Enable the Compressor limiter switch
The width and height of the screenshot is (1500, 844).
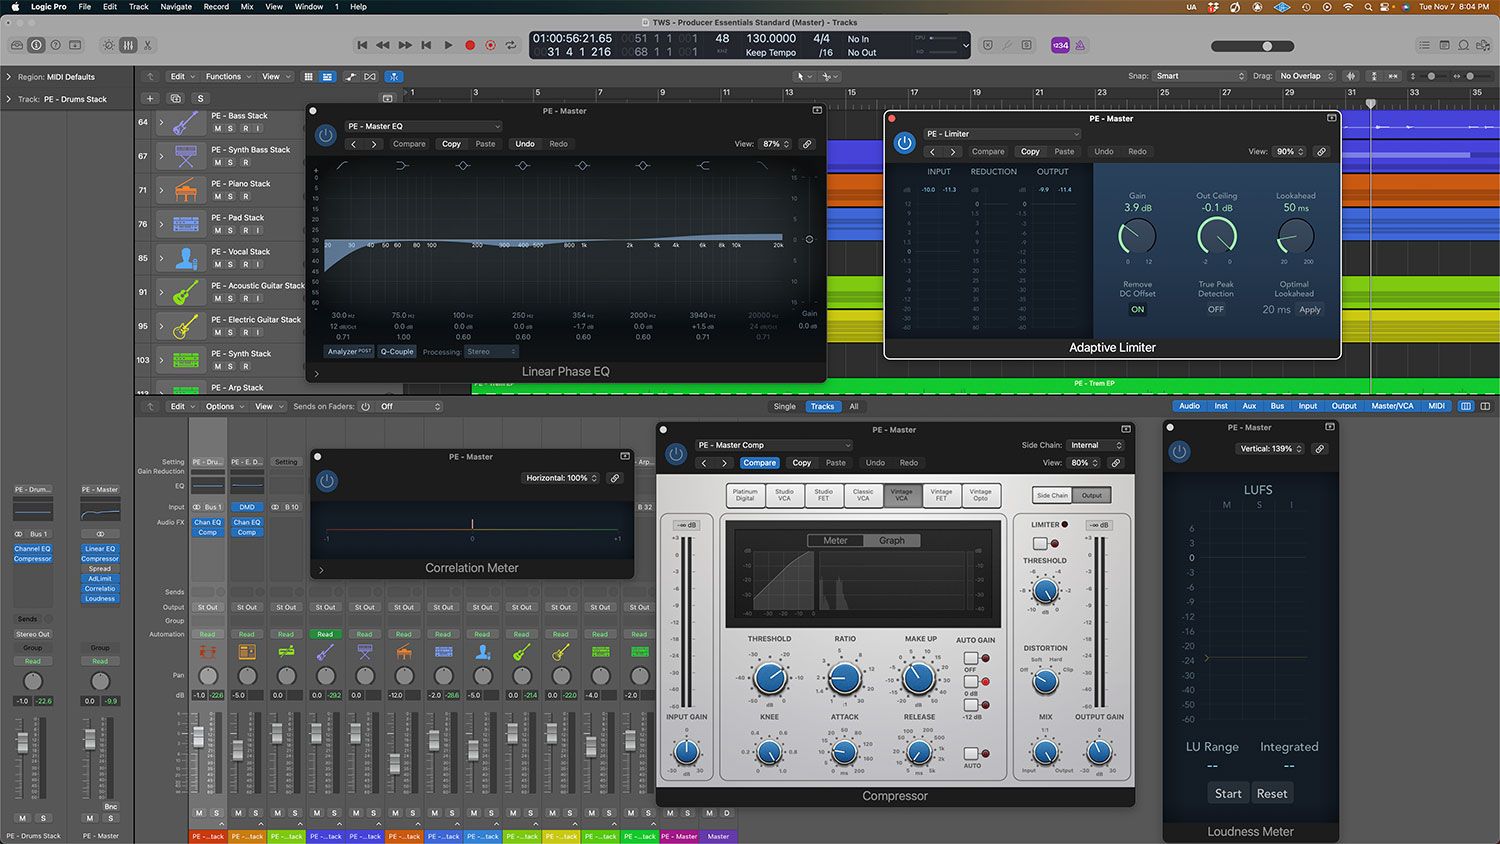(1040, 543)
